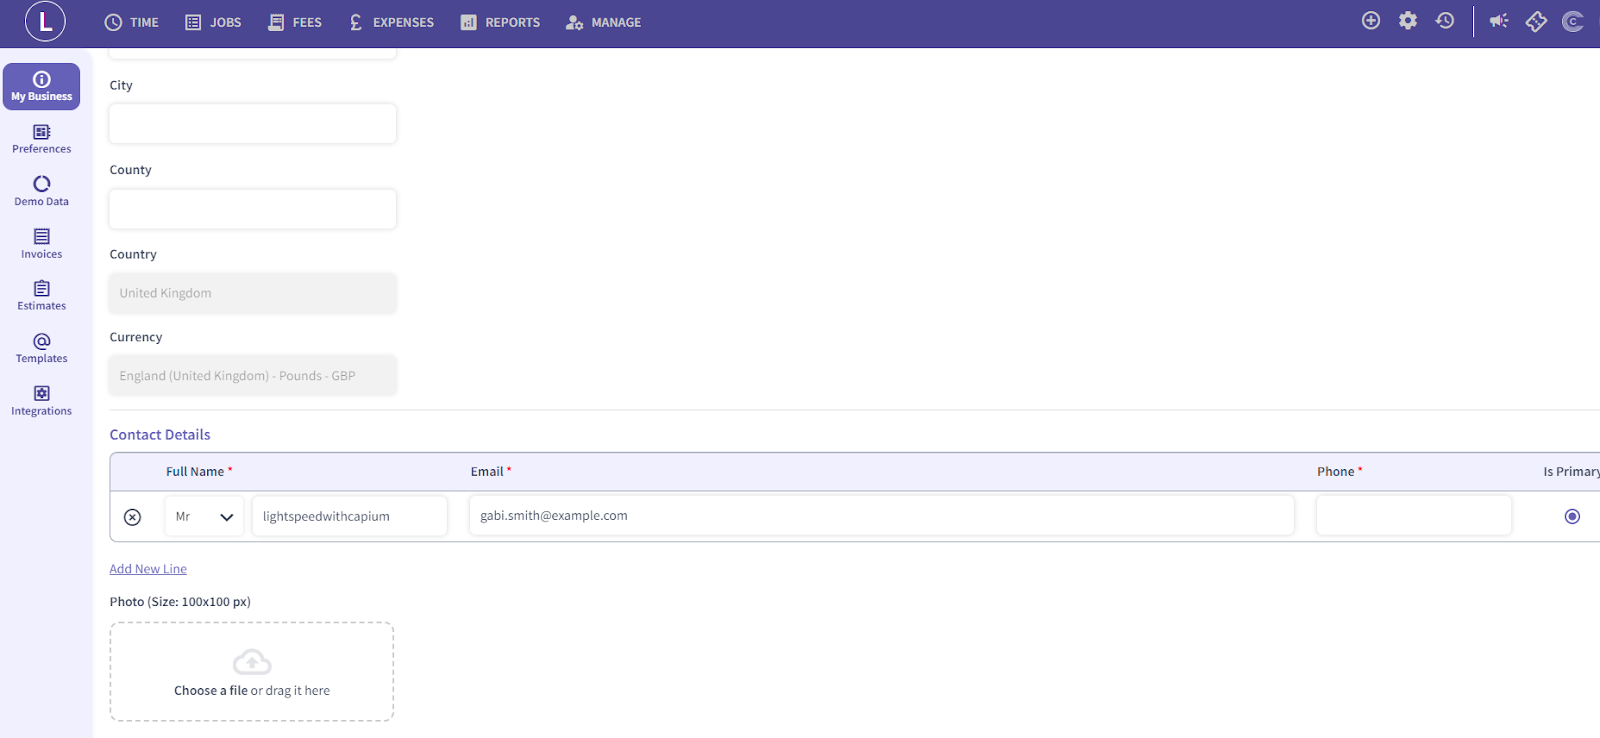Open Integrations in the sidebar
The height and width of the screenshot is (738, 1600).
pyautogui.click(x=42, y=401)
